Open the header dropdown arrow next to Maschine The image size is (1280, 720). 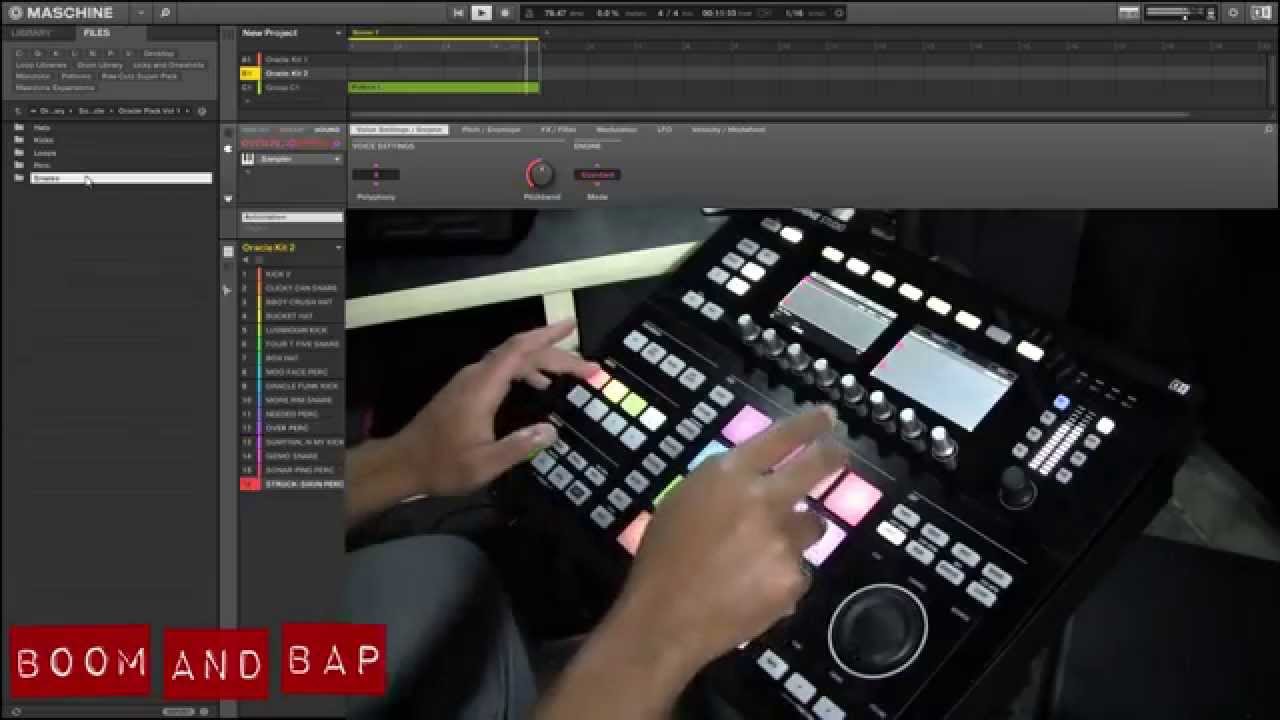pyautogui.click(x=141, y=13)
